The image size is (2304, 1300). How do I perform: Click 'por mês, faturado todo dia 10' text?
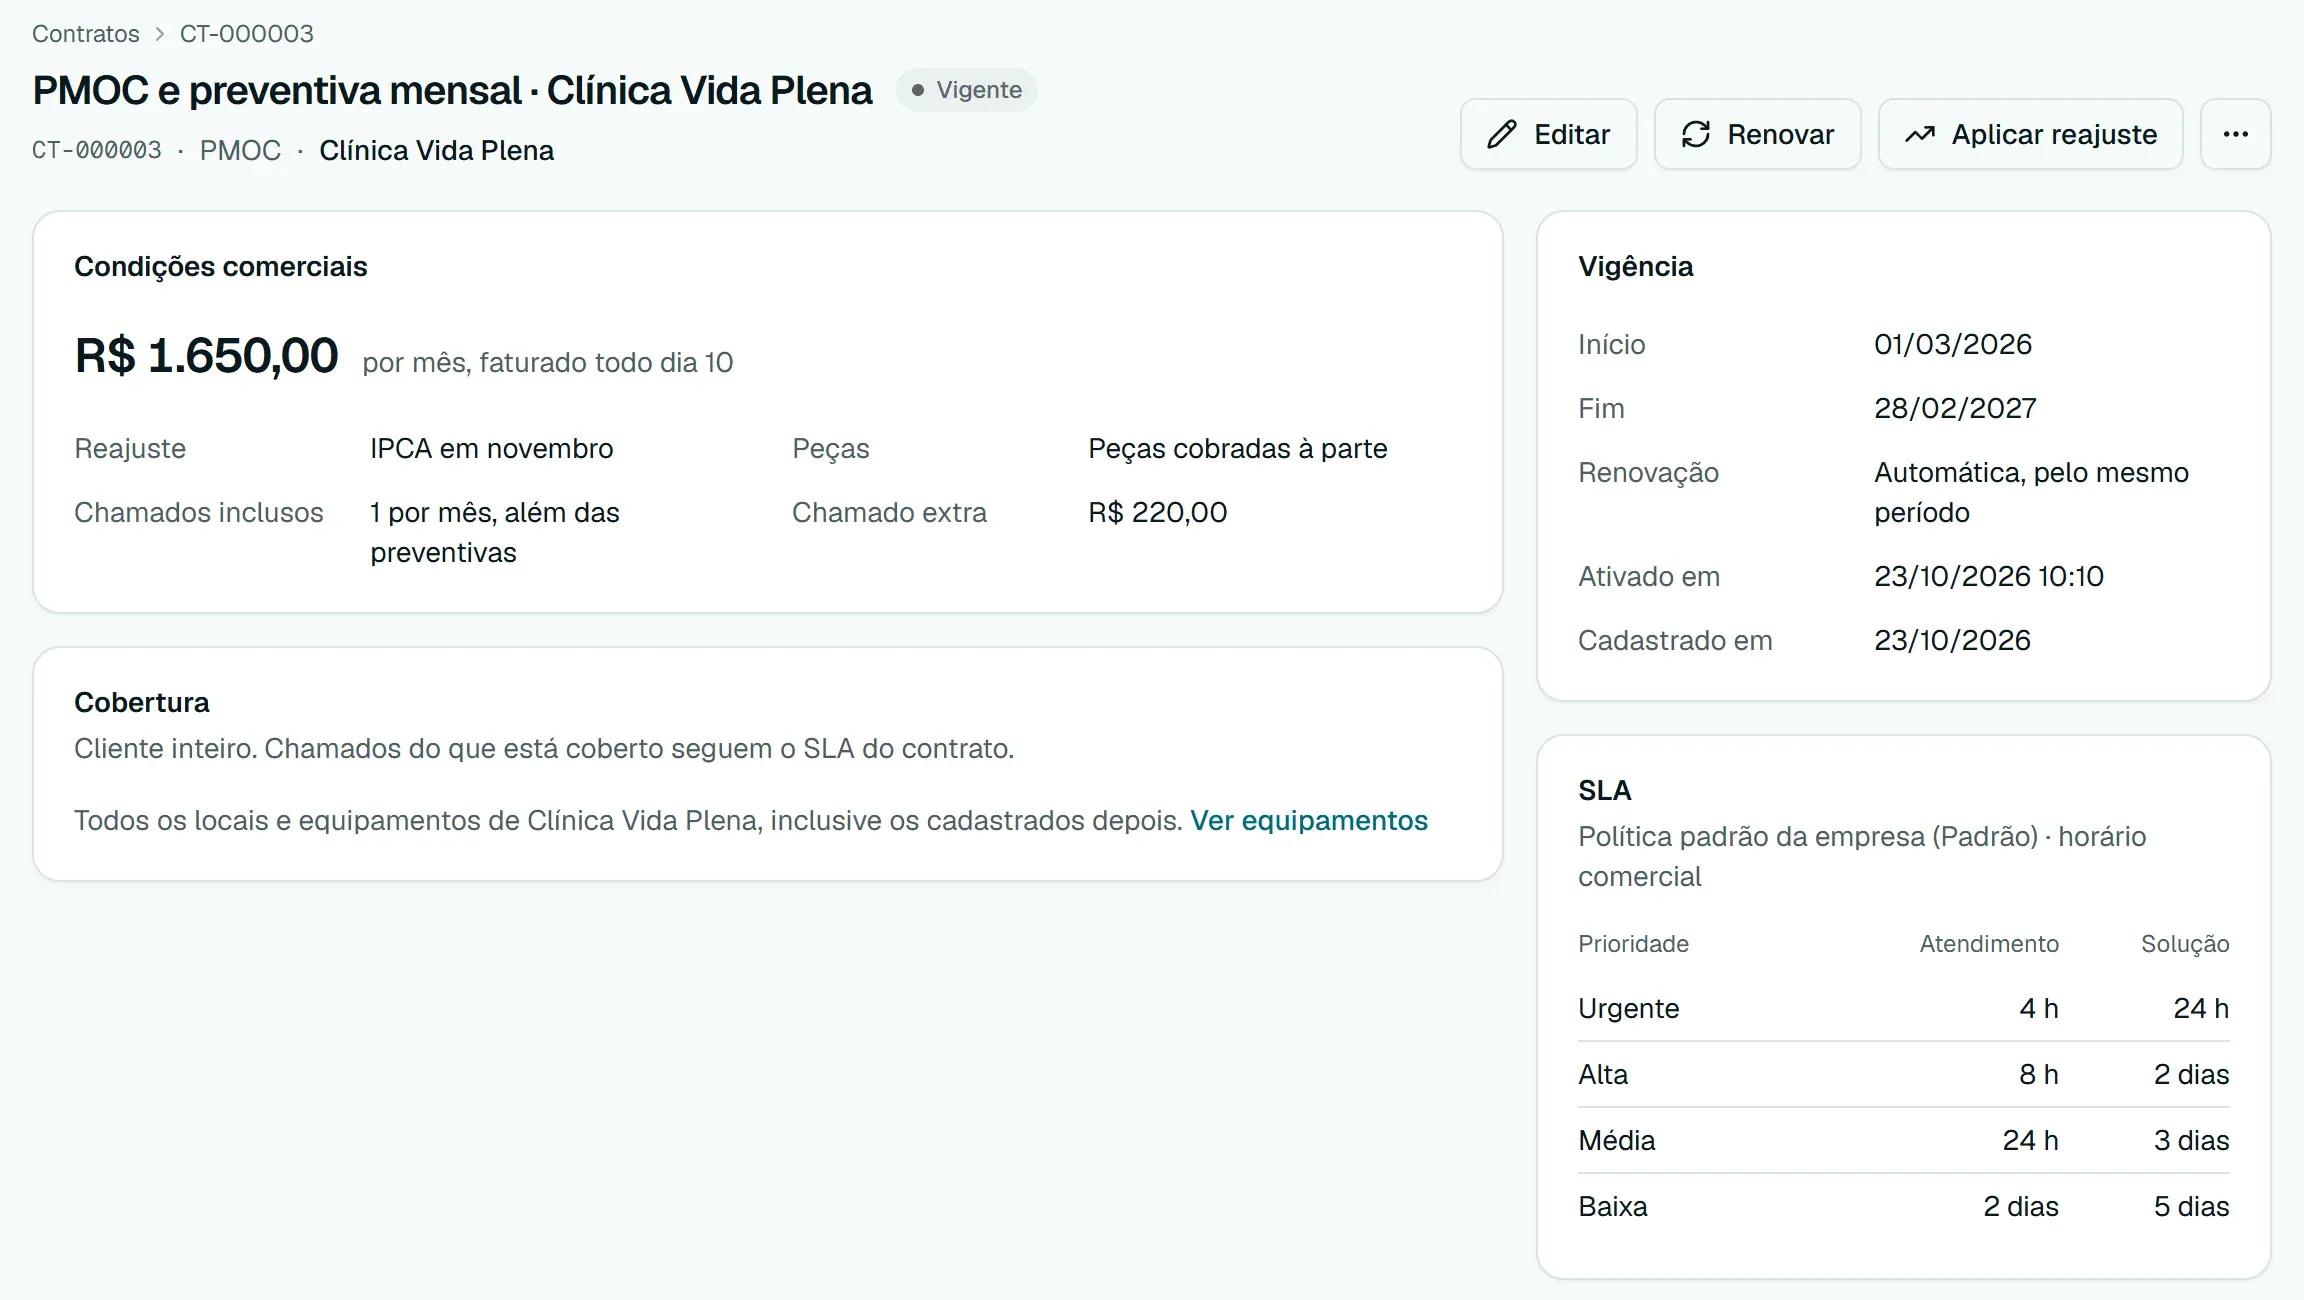(x=548, y=362)
